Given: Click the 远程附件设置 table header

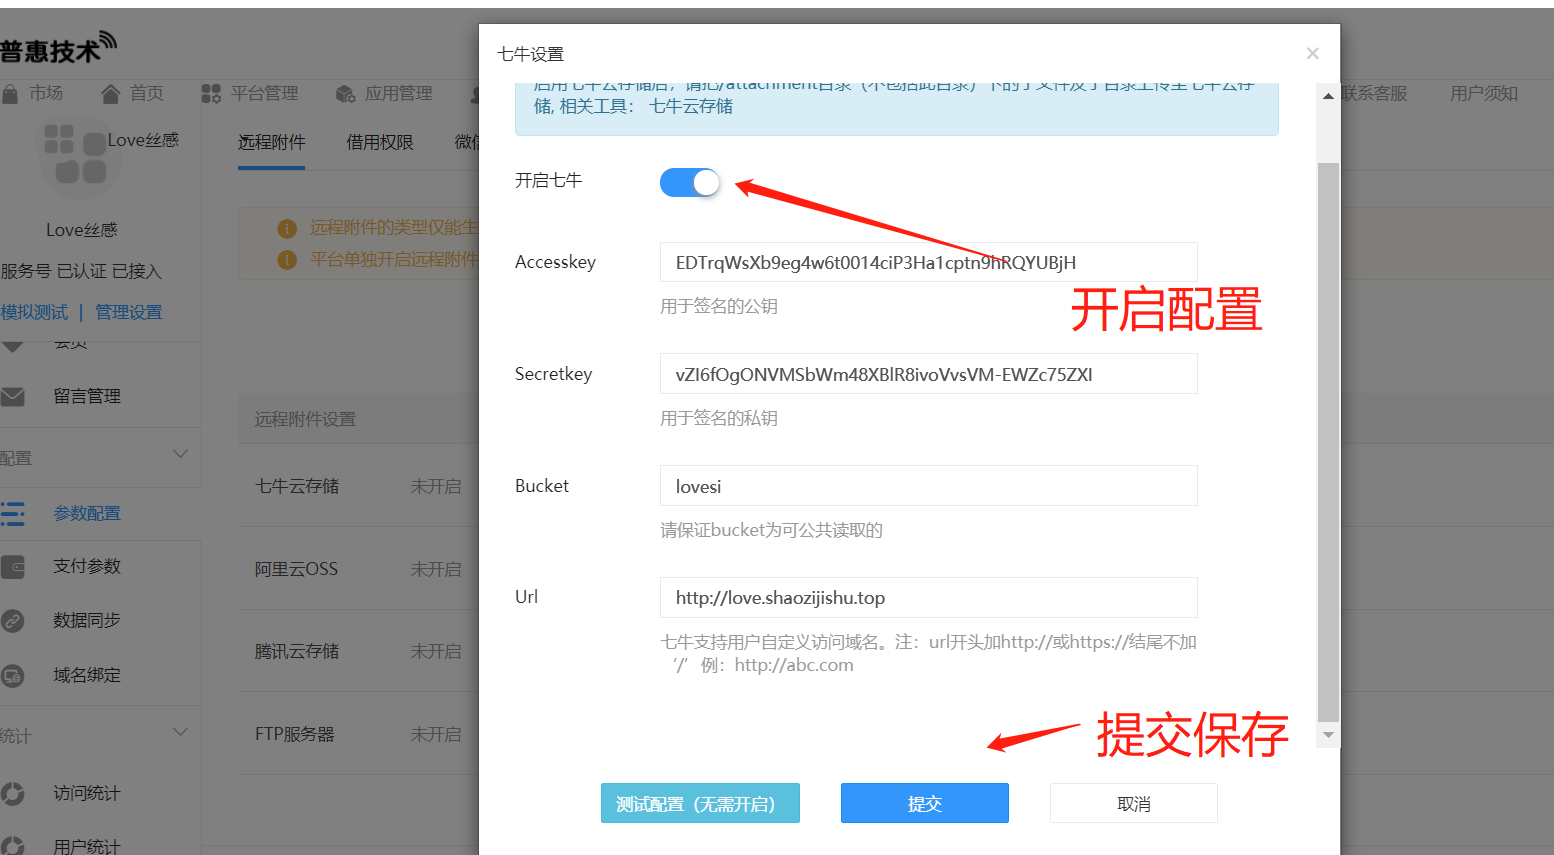Looking at the screenshot, I should click(305, 419).
